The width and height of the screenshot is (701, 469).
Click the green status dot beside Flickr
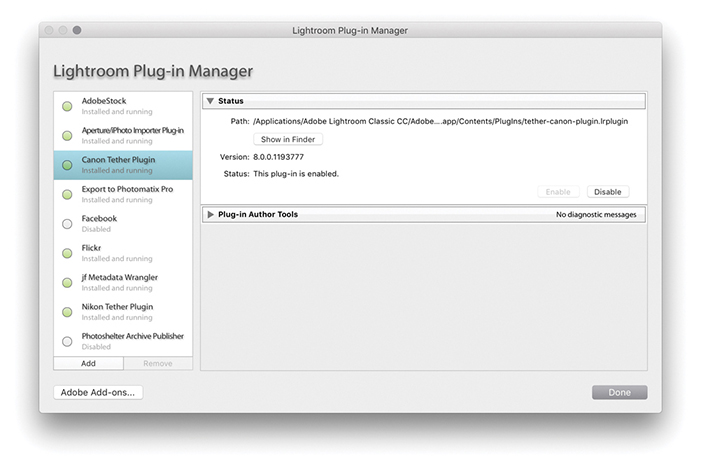click(67, 253)
